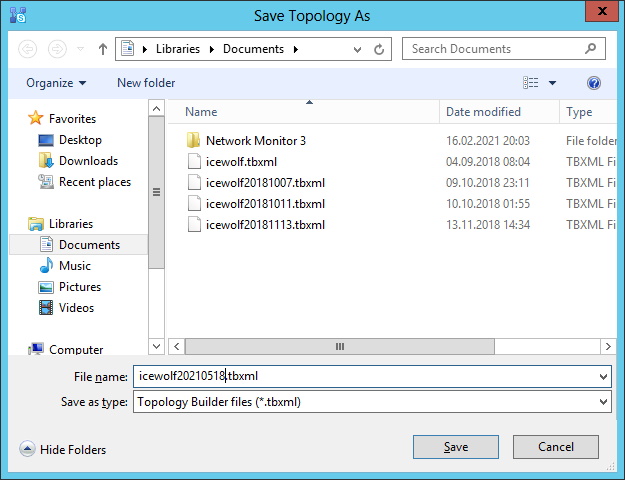Click the Downloads folder icon
The height and width of the screenshot is (480, 625).
46,161
